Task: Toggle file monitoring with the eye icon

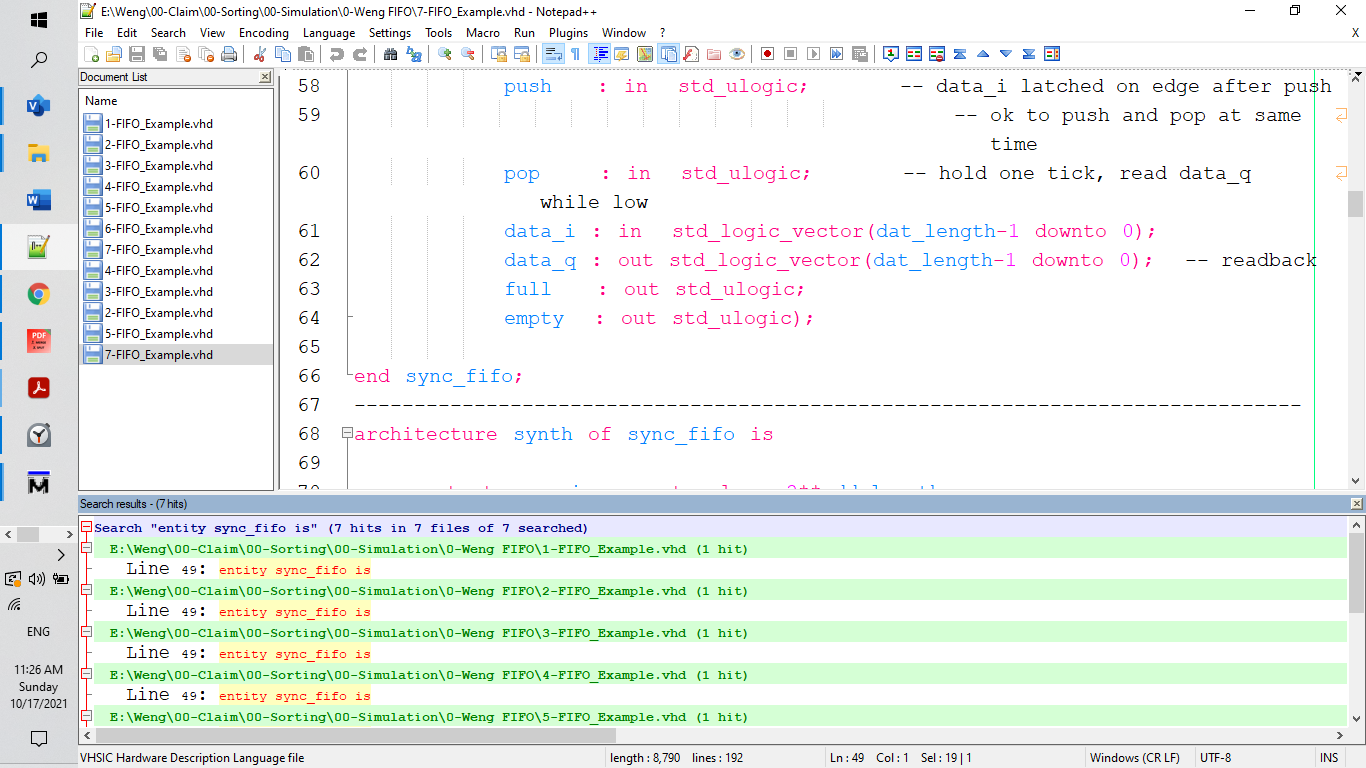Action: tap(737, 54)
